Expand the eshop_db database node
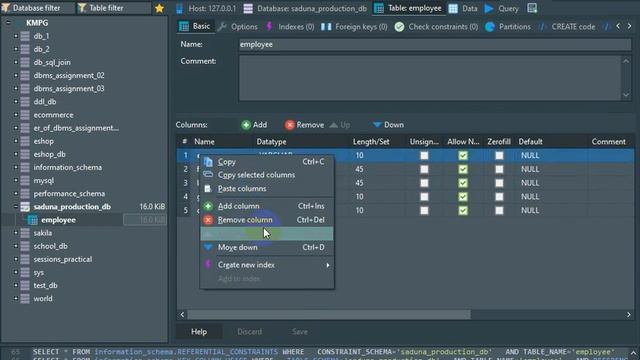Viewport: 640px width, 360px height. [x=16, y=154]
